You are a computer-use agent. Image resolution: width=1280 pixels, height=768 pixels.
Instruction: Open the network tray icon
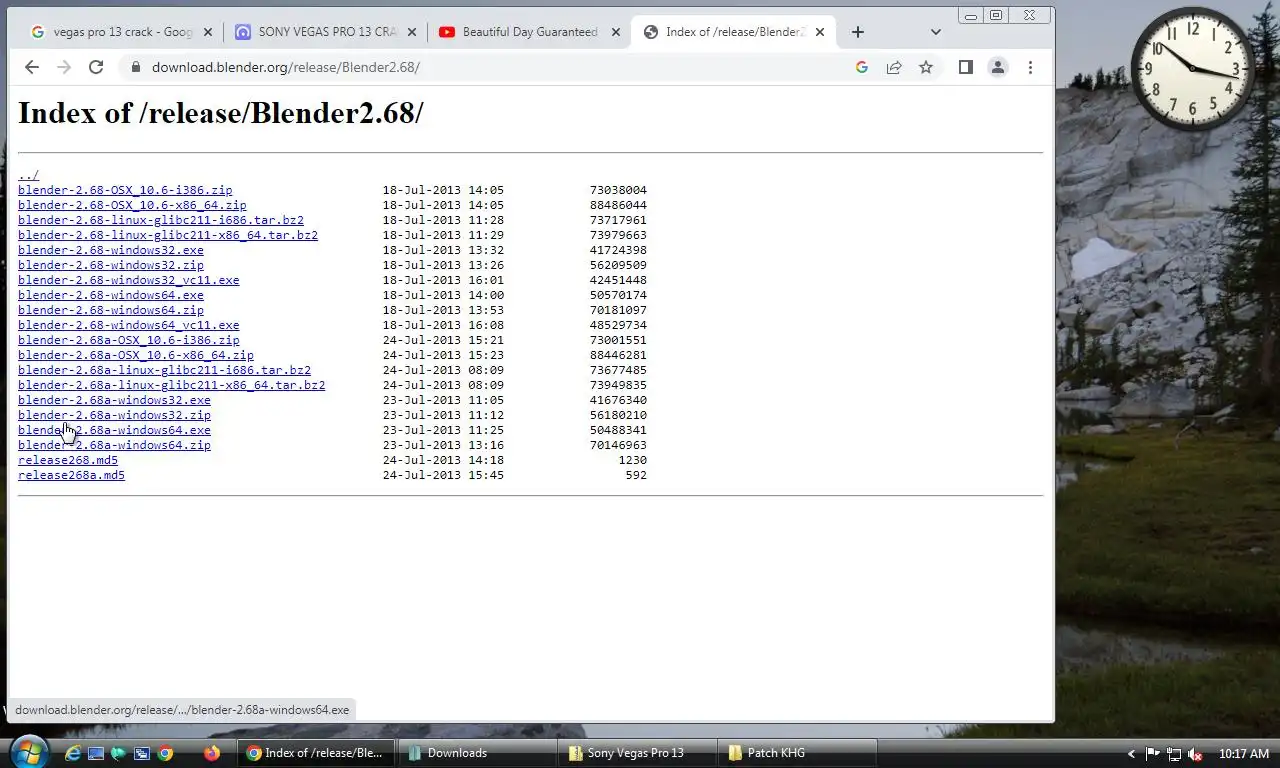1174,754
